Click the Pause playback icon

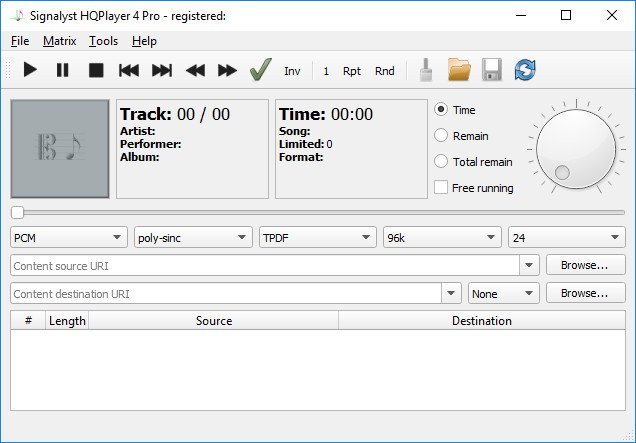62,70
